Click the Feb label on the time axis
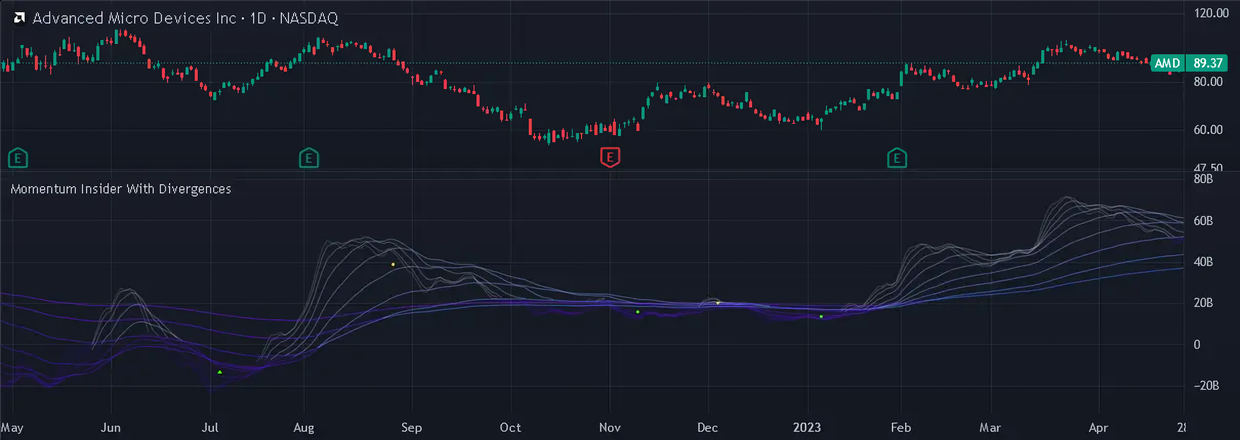This screenshot has width=1240, height=440. click(902, 426)
